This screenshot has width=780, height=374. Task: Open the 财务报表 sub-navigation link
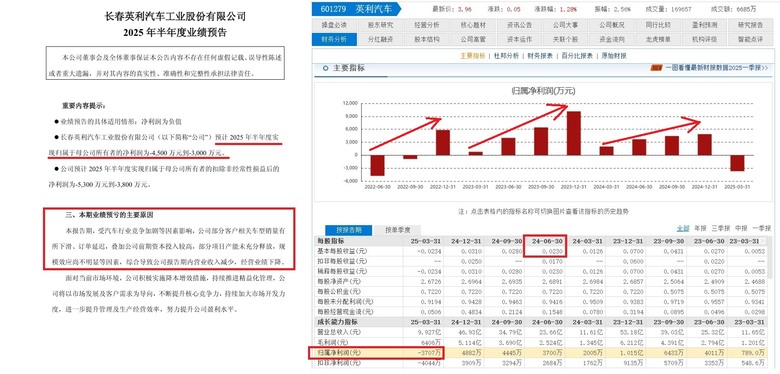[540, 56]
